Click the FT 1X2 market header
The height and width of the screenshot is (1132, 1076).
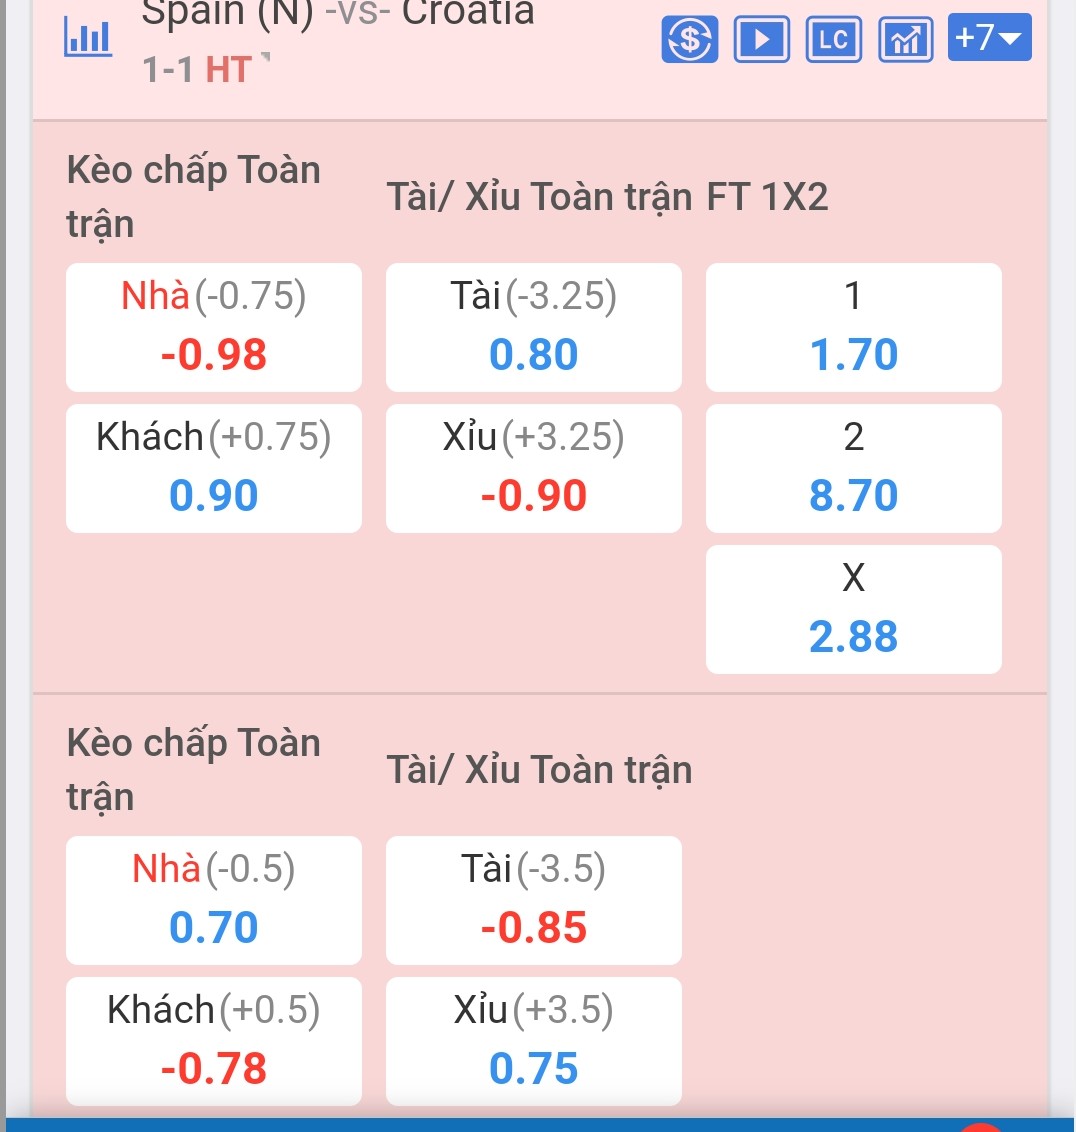click(x=767, y=196)
